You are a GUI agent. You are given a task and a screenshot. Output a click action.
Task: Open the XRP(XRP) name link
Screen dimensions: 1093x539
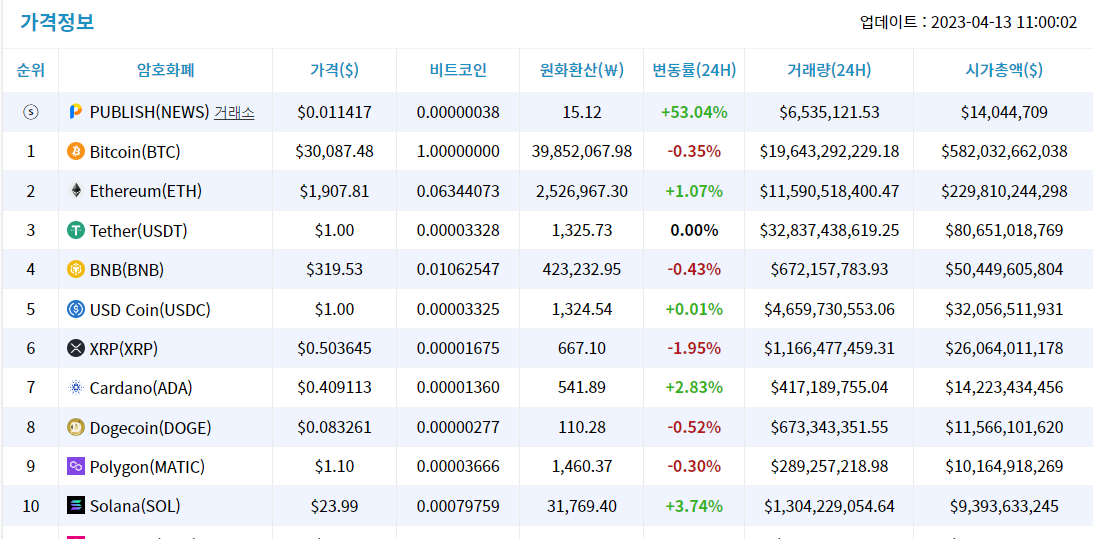(x=123, y=348)
